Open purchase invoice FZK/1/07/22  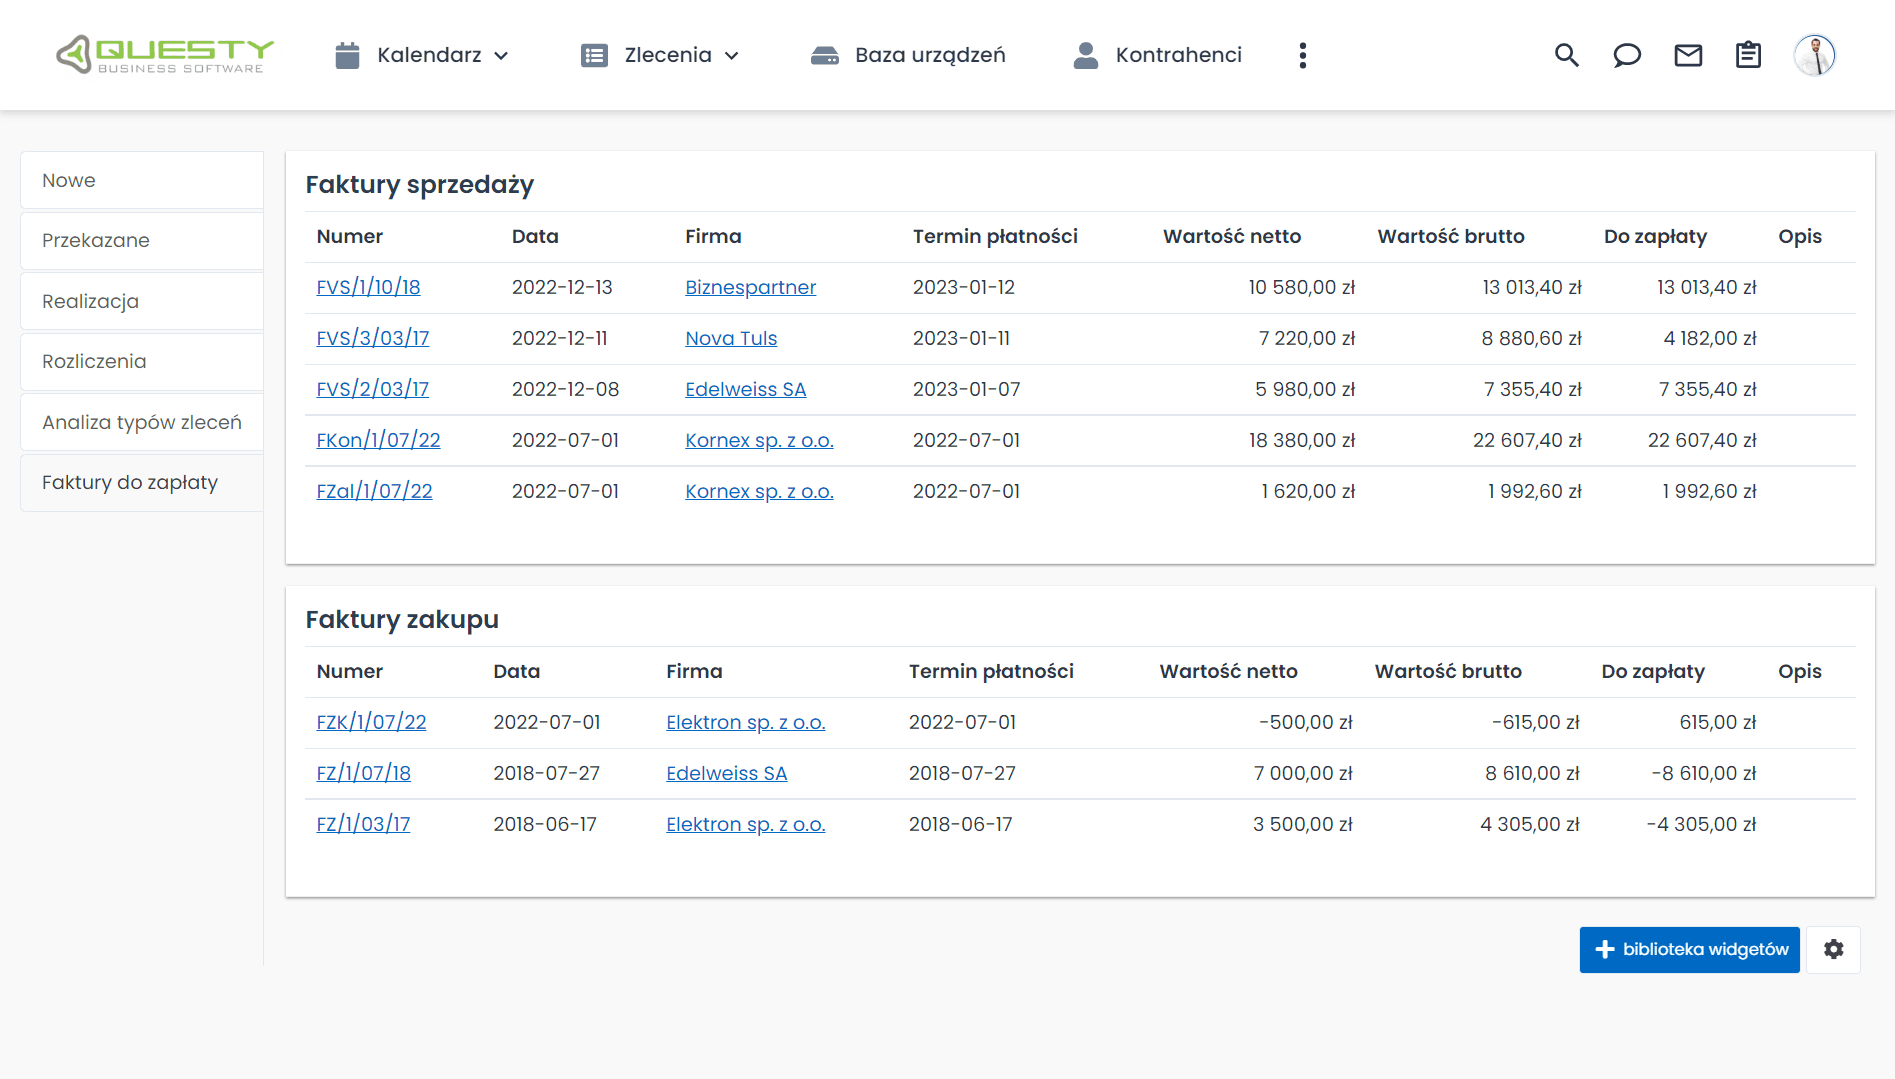tap(371, 722)
